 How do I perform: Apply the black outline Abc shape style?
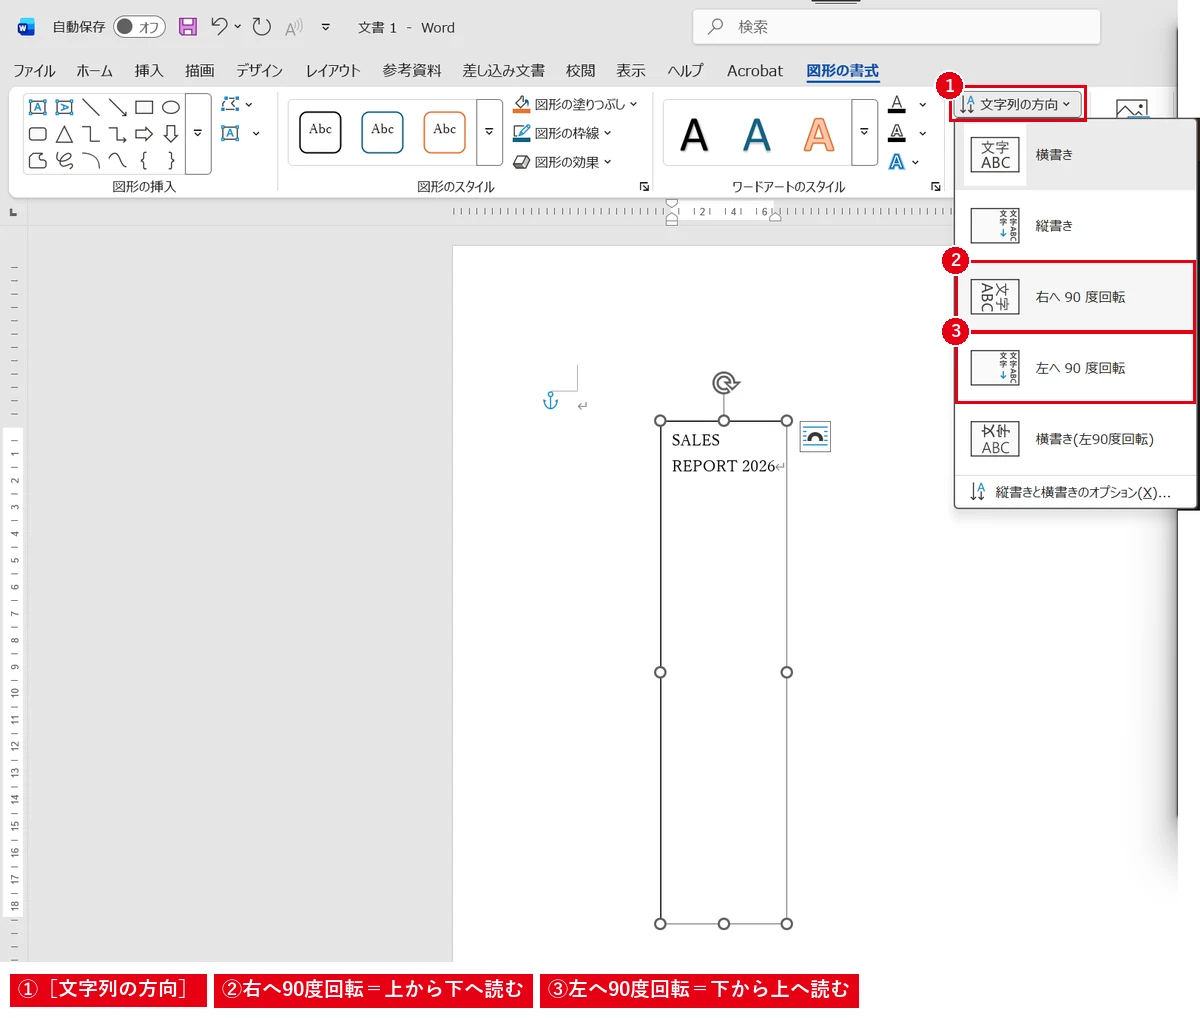pos(320,132)
